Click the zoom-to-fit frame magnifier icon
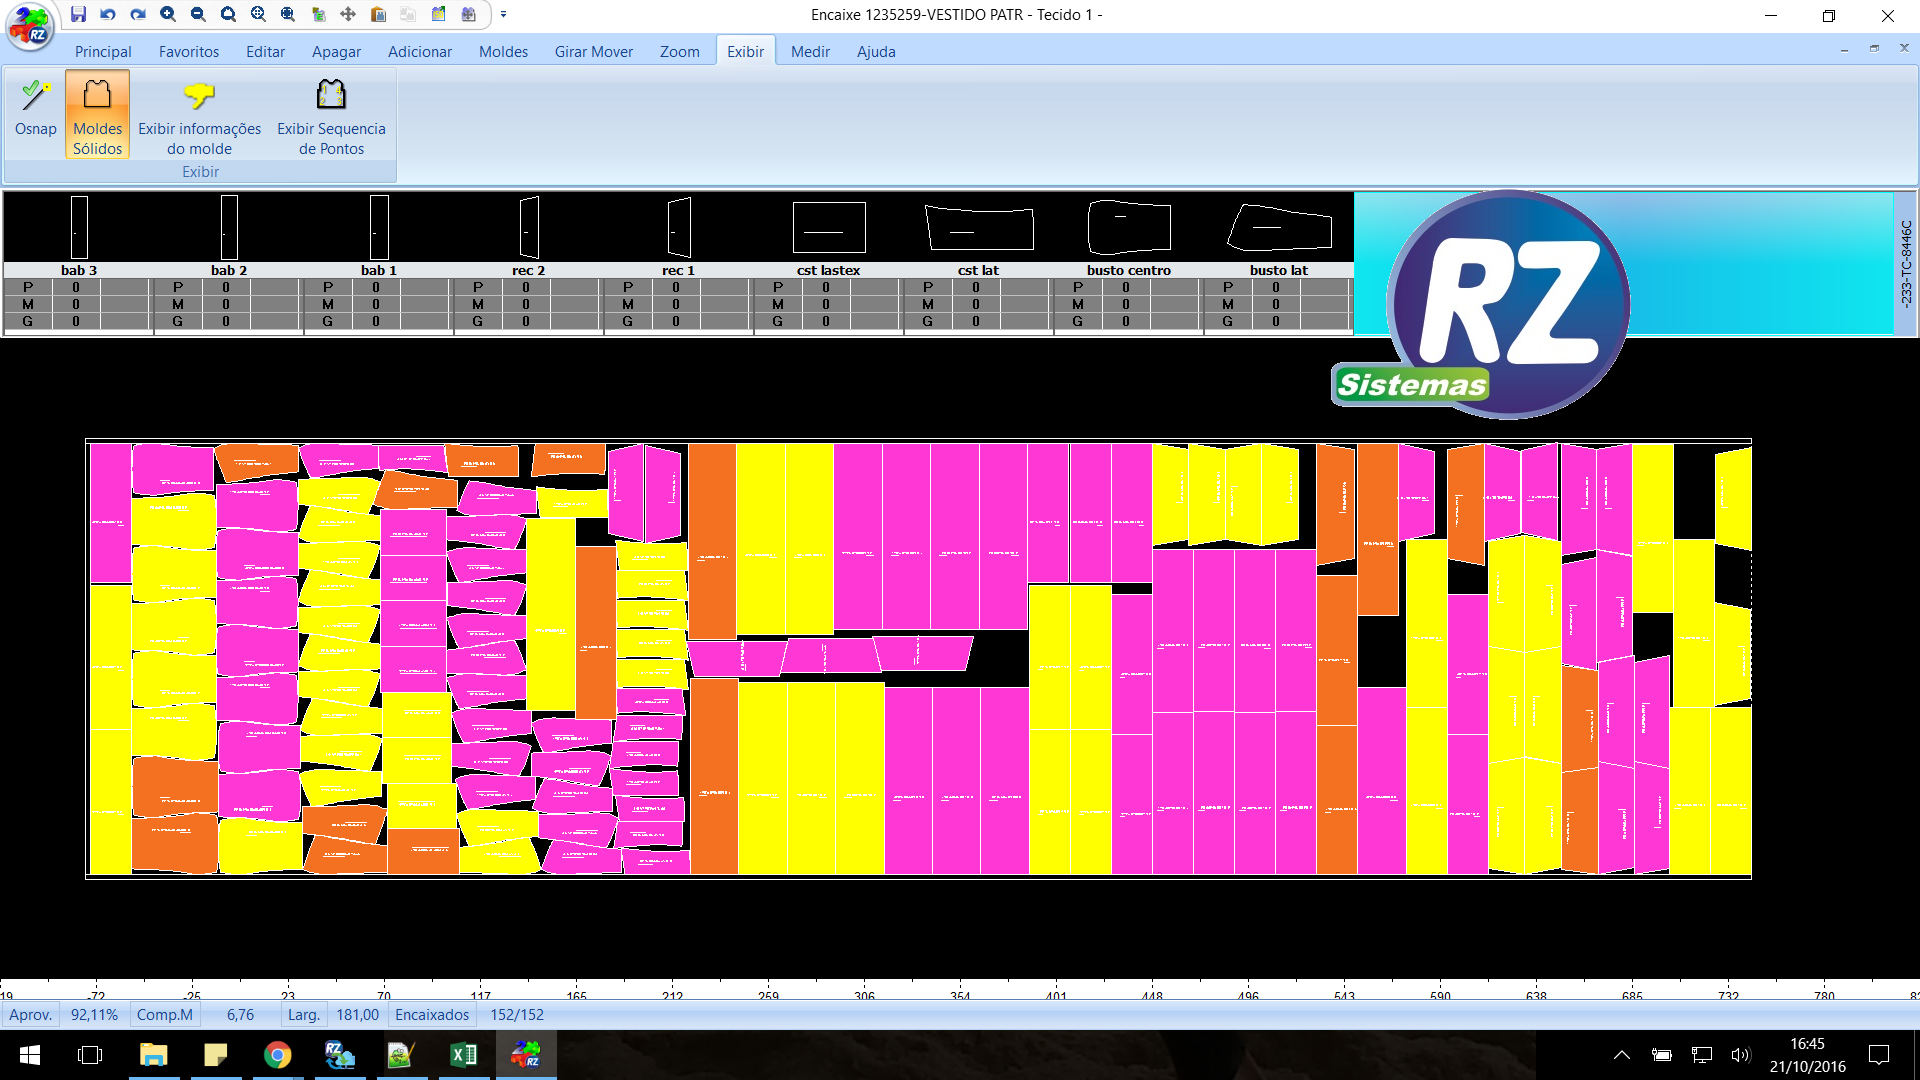 click(x=288, y=14)
